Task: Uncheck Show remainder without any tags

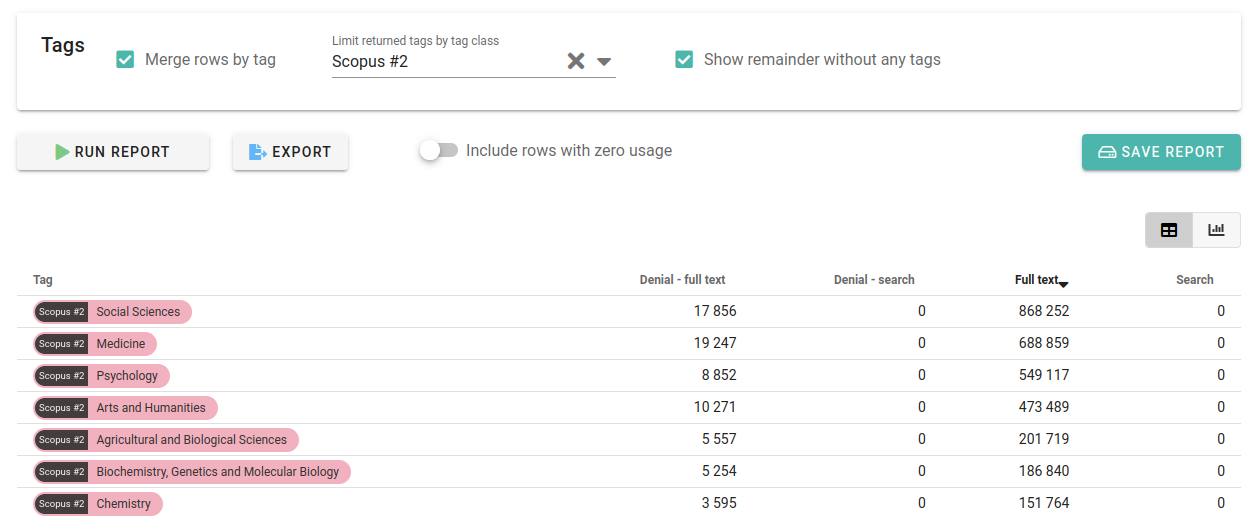Action: pyautogui.click(x=684, y=60)
